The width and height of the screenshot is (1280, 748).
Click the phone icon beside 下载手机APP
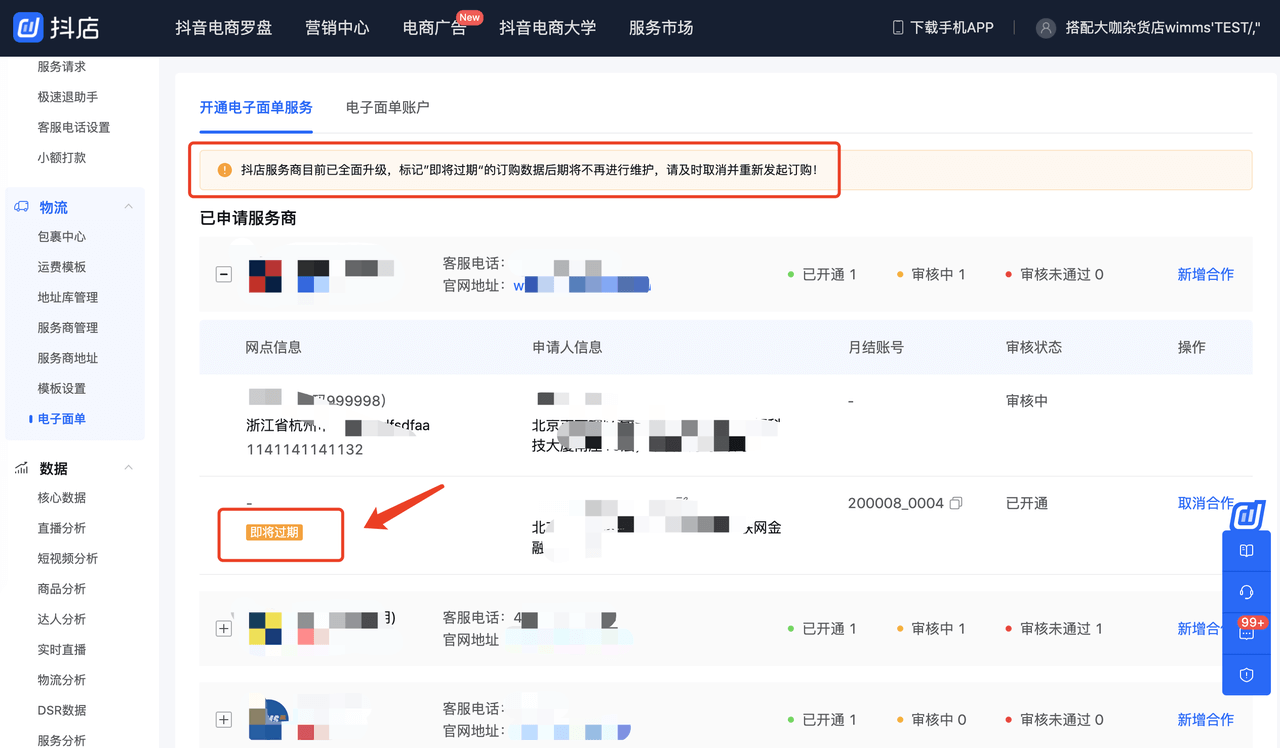[x=897, y=28]
